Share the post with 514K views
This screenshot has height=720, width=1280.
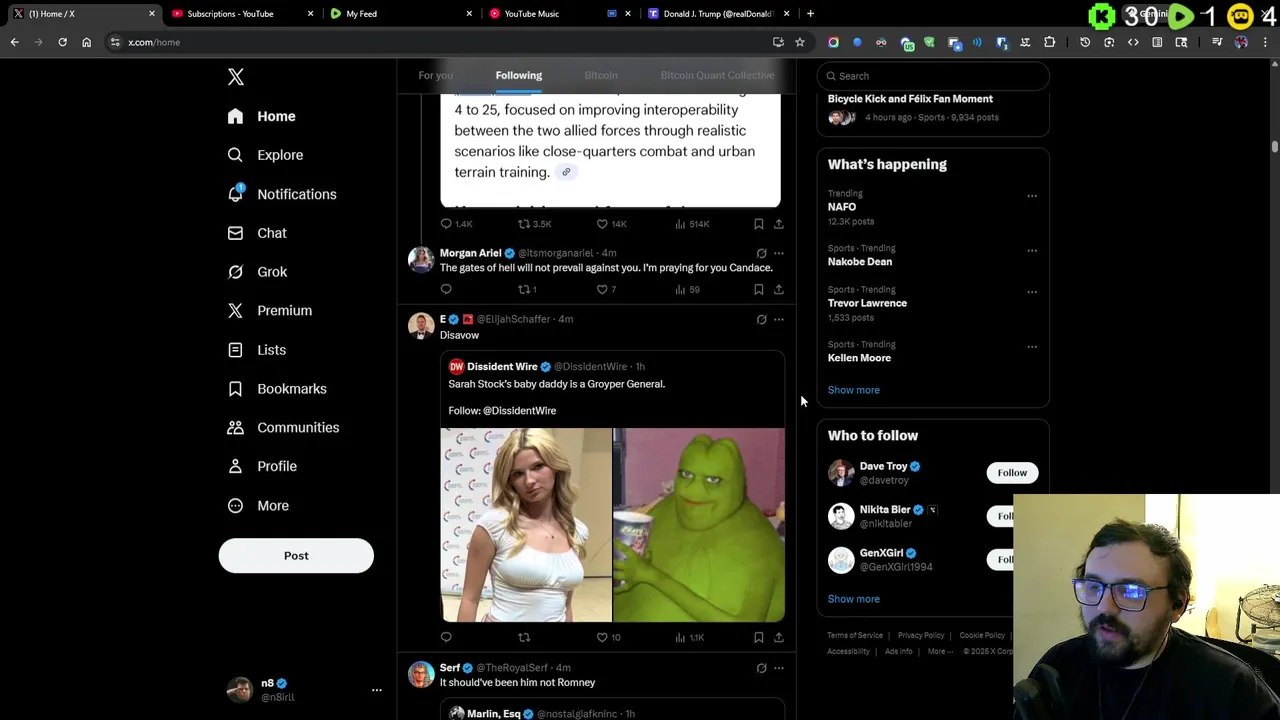pos(778,224)
